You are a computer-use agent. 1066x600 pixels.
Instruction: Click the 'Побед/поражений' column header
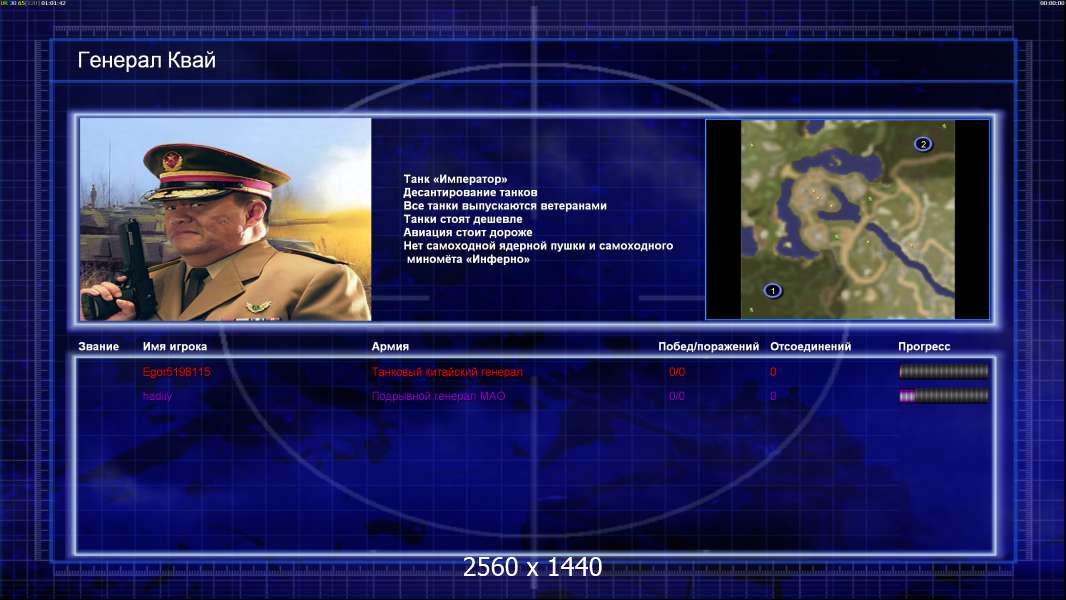pos(708,347)
